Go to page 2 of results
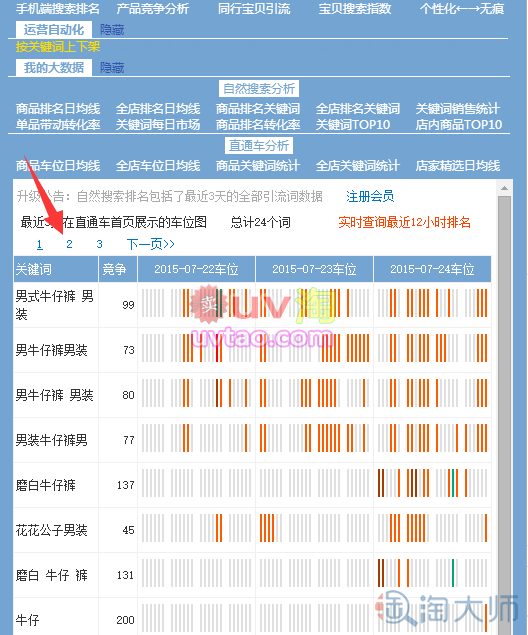Screen dimensions: 528x635 69,244
